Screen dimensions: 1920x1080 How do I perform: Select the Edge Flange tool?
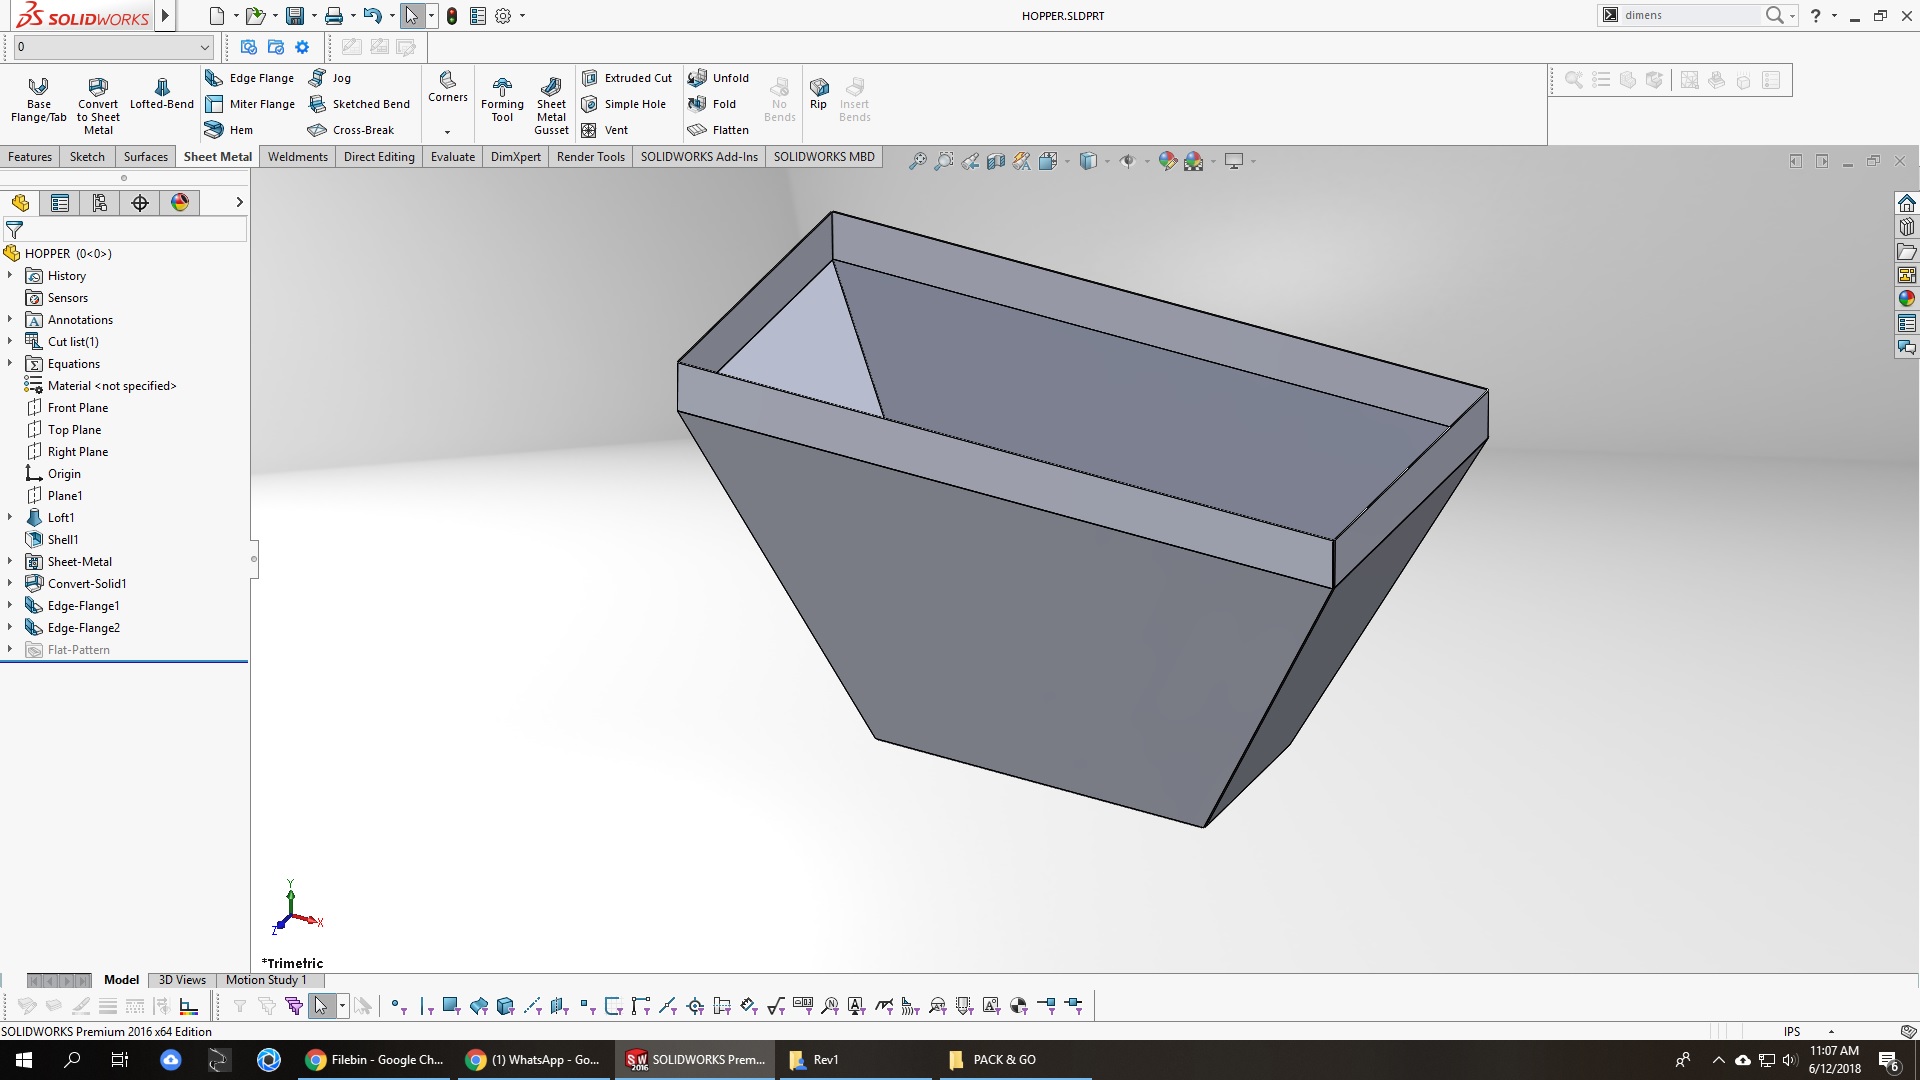click(250, 78)
